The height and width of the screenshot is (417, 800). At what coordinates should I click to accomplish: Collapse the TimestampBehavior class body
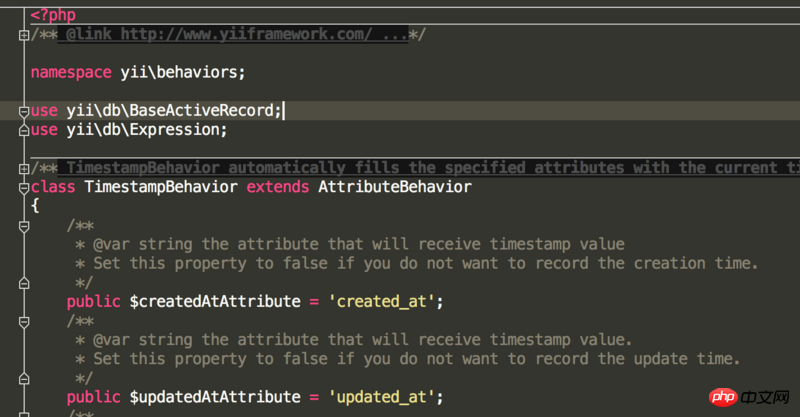[x=24, y=188]
